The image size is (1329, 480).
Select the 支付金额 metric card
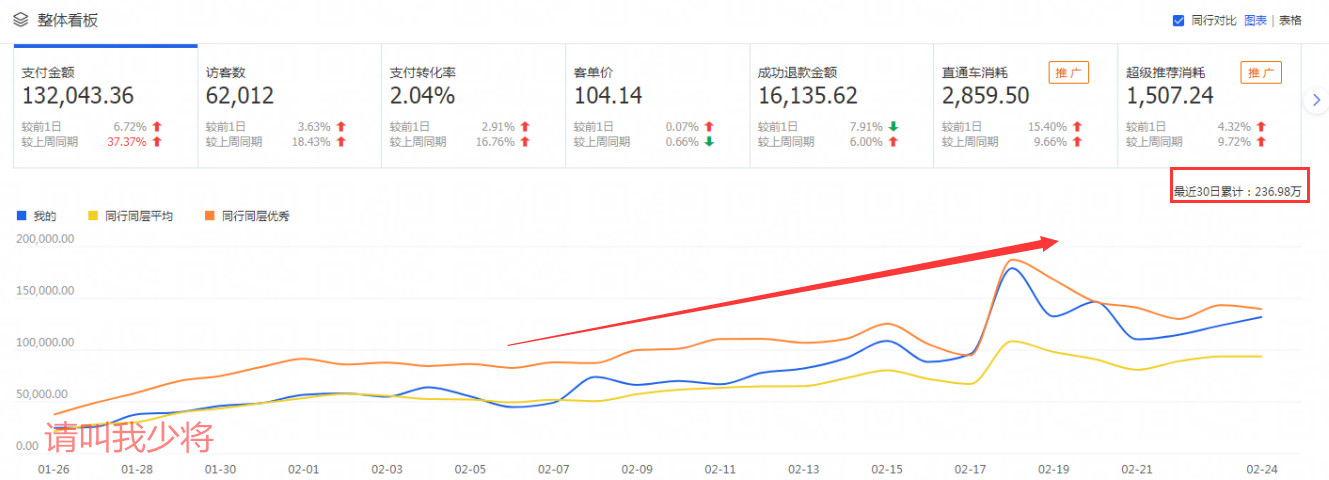click(105, 106)
